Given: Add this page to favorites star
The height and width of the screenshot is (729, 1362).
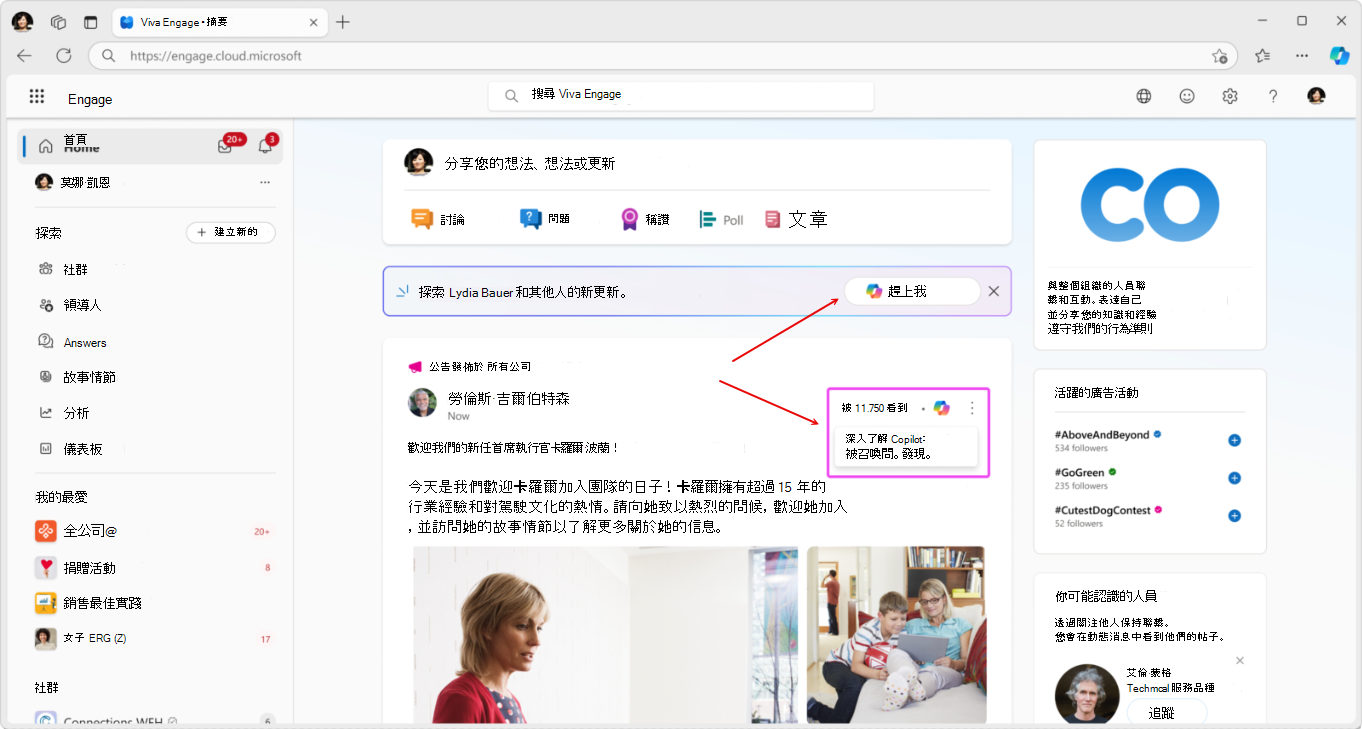Looking at the screenshot, I should coord(1220,56).
